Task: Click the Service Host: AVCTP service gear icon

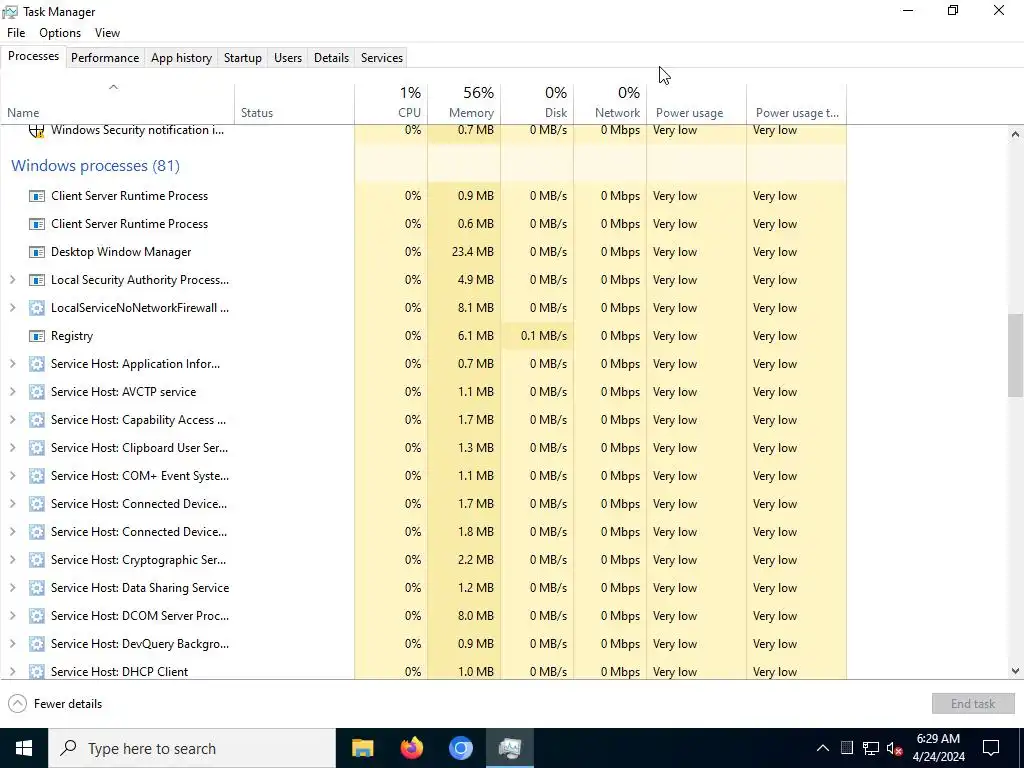Action: [x=37, y=392]
